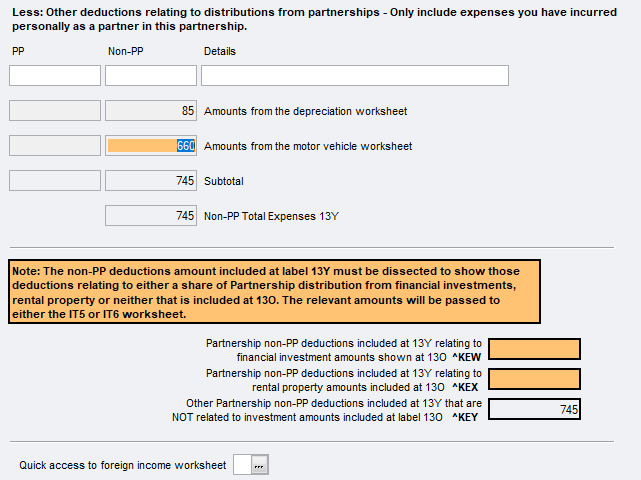This screenshot has width=641, height=480.
Task: Click the quick access foreign income box
Action: tap(241, 465)
